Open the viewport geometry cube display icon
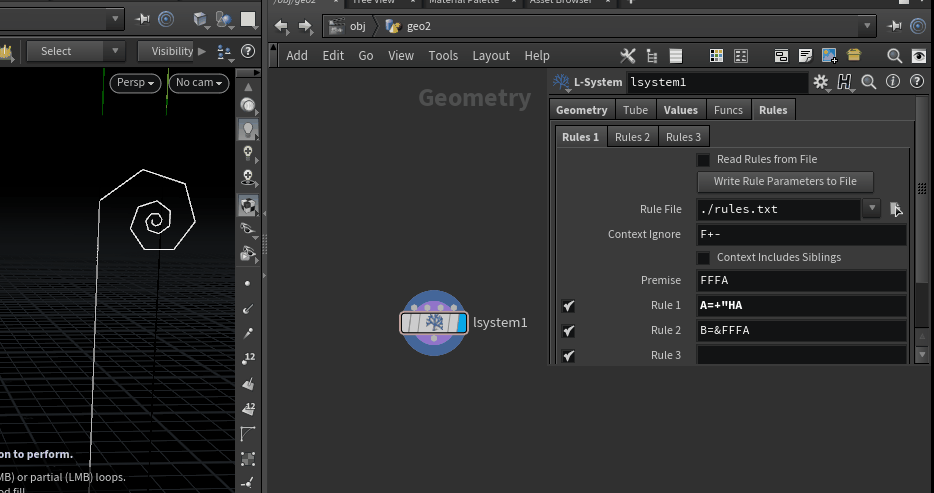The height and width of the screenshot is (493, 934). (x=200, y=20)
